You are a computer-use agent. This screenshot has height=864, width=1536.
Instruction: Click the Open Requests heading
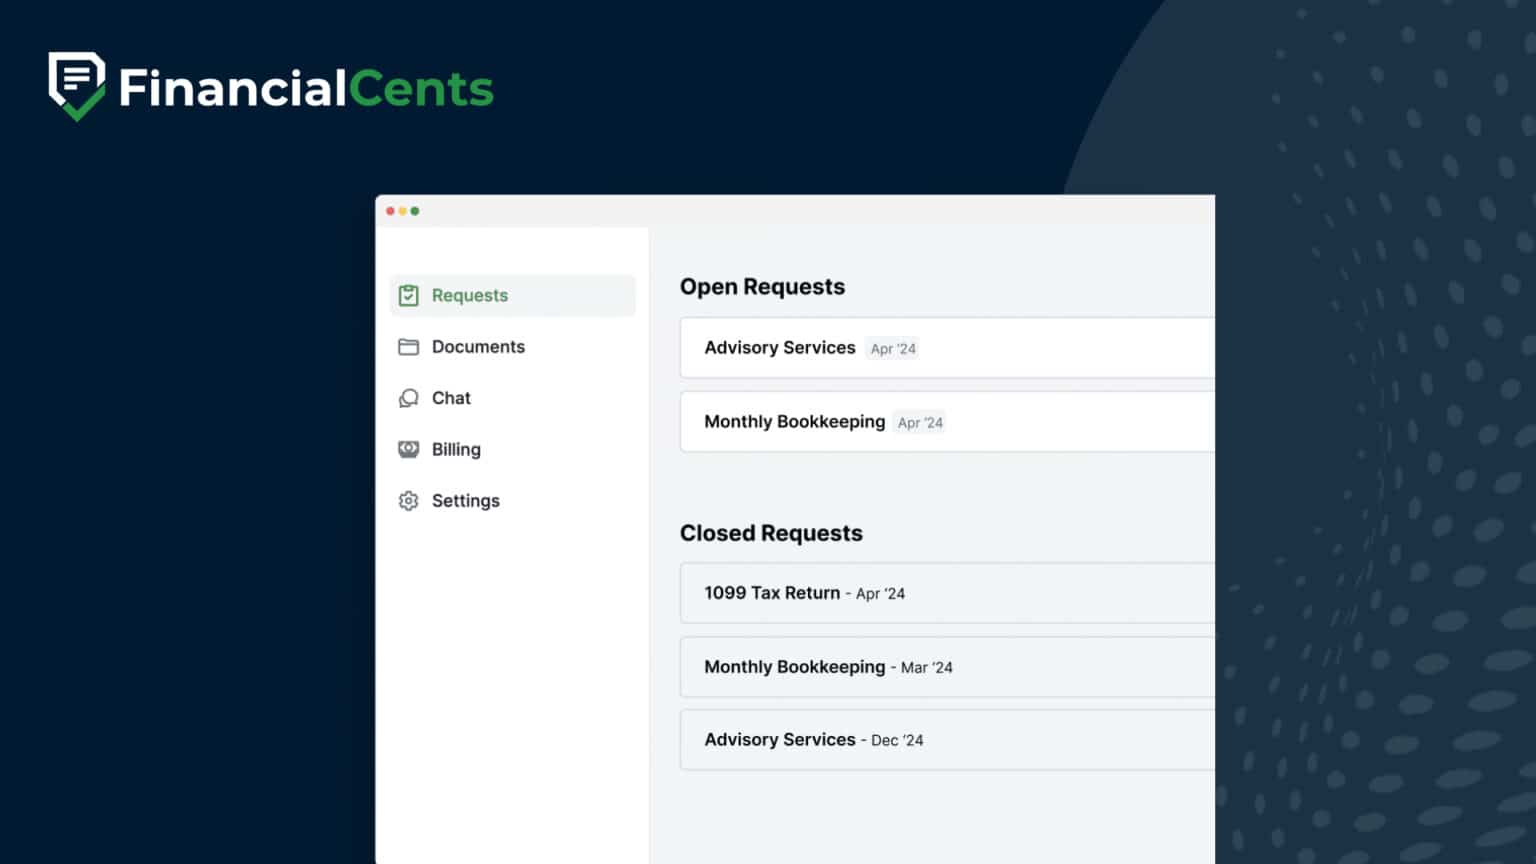pos(762,287)
